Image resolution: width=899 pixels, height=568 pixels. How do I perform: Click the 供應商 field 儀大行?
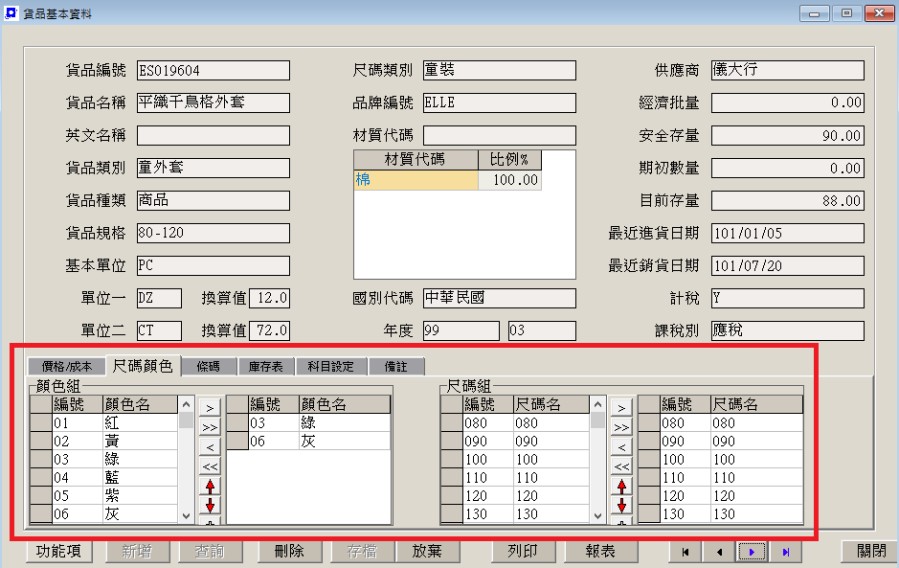tap(787, 70)
